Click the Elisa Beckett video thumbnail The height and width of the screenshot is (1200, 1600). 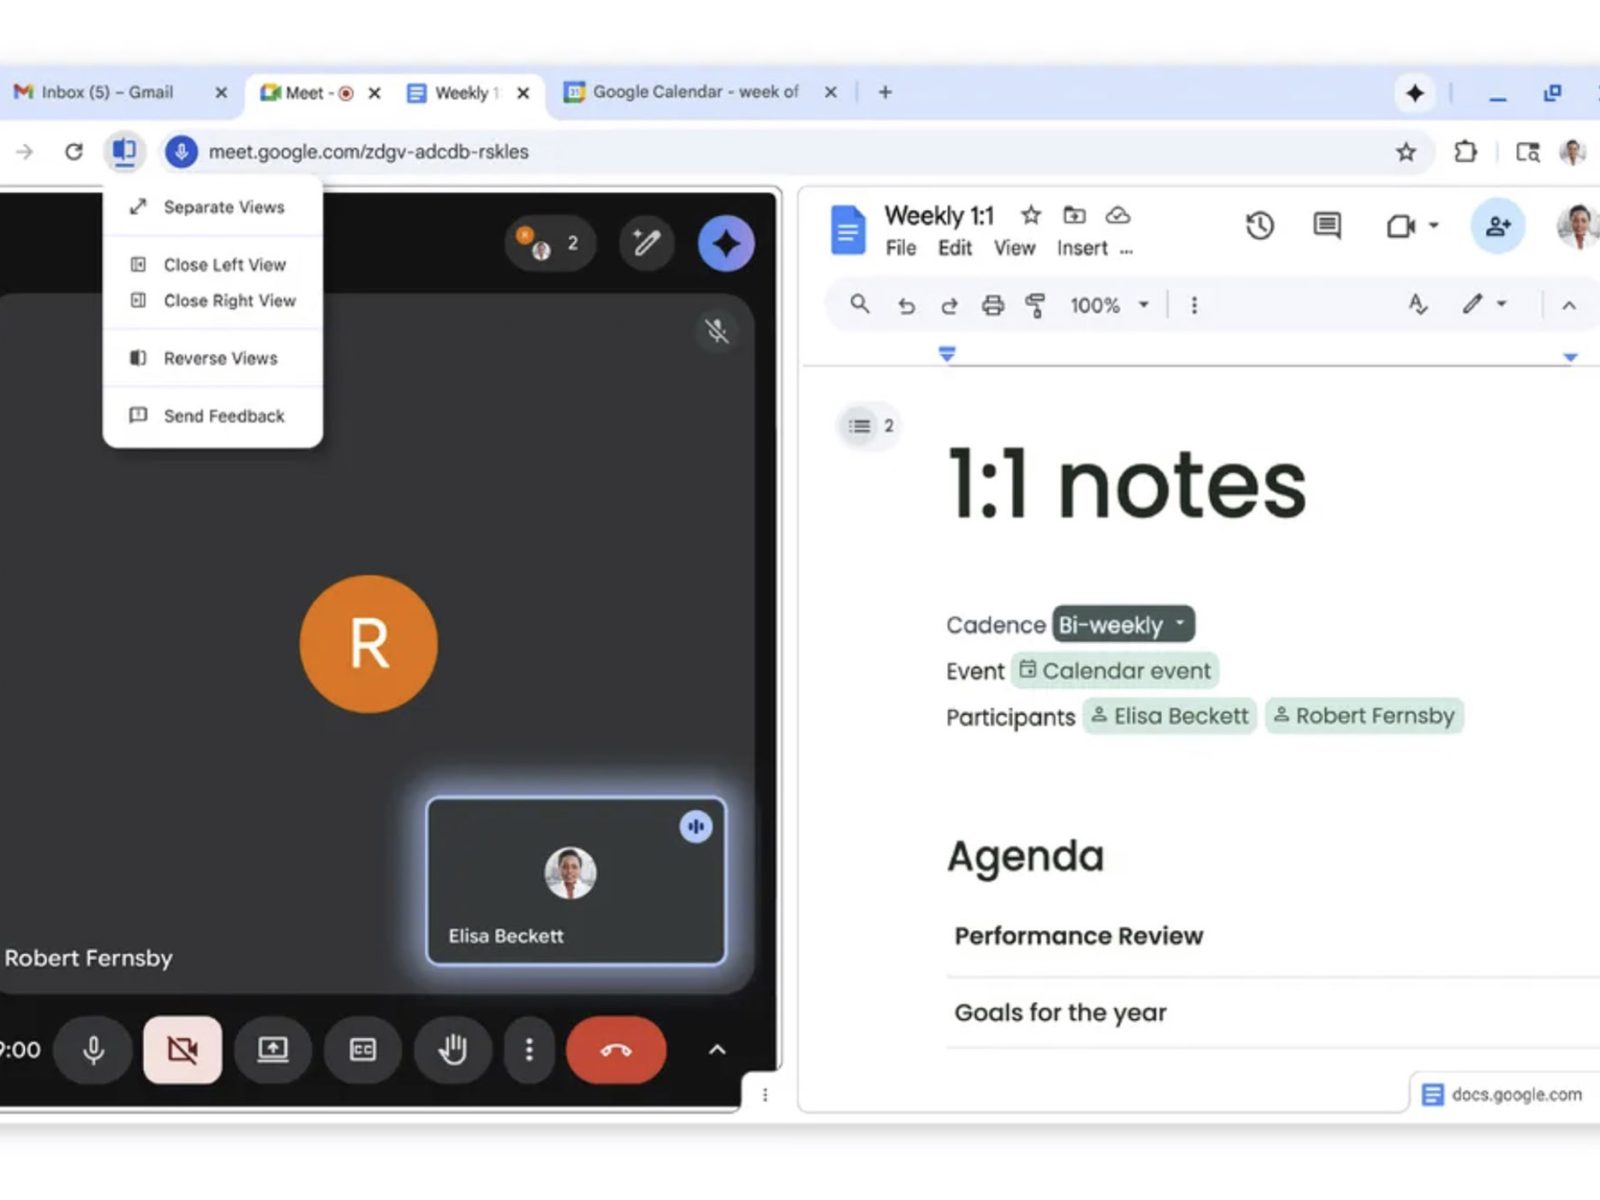576,880
